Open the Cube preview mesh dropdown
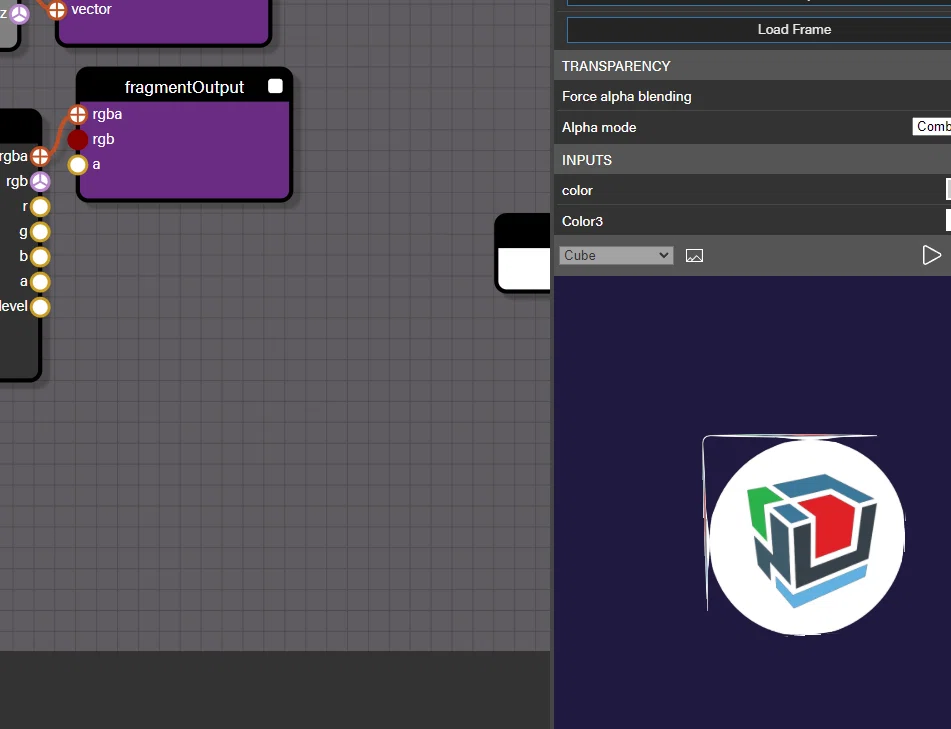 tap(616, 255)
